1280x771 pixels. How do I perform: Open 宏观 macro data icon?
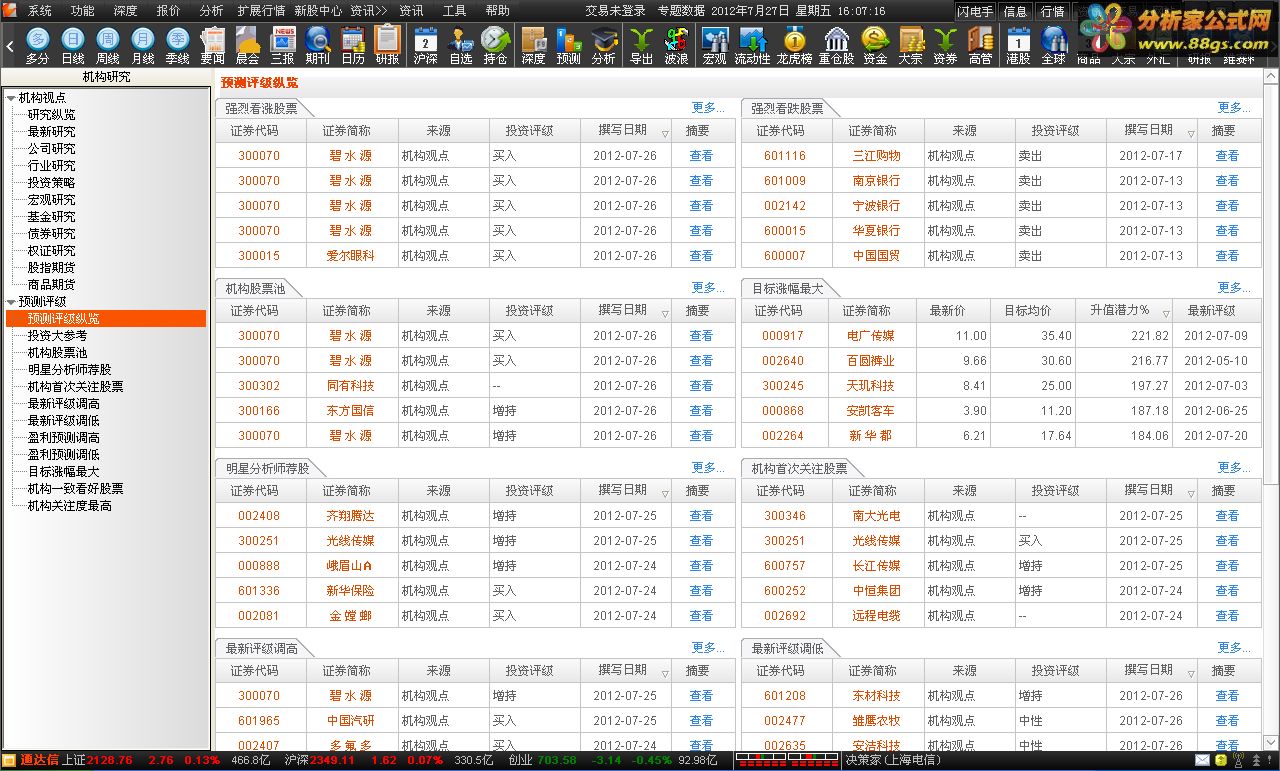715,45
